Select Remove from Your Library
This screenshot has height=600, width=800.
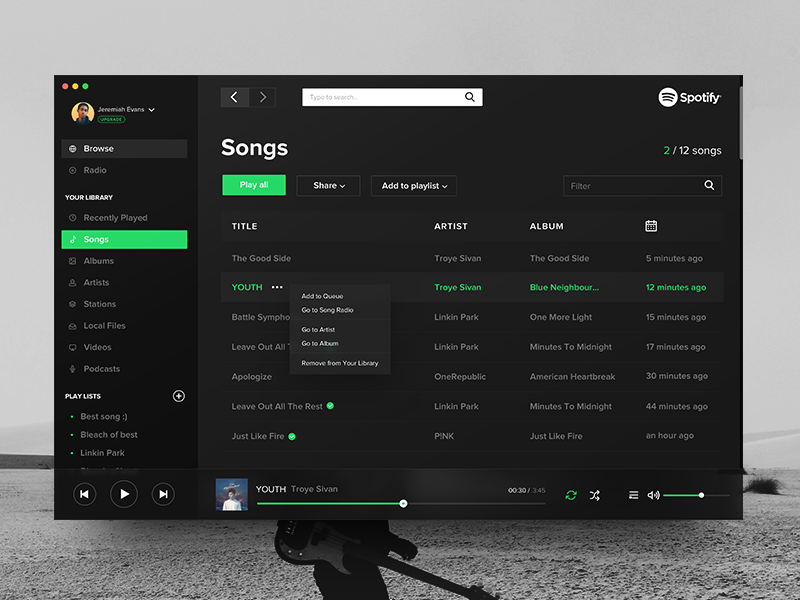point(340,363)
